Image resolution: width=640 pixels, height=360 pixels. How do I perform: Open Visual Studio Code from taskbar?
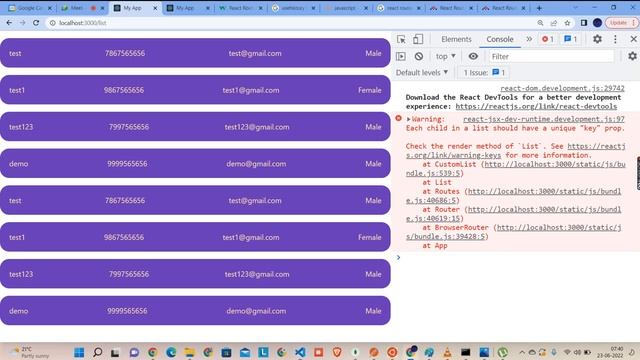click(x=300, y=352)
